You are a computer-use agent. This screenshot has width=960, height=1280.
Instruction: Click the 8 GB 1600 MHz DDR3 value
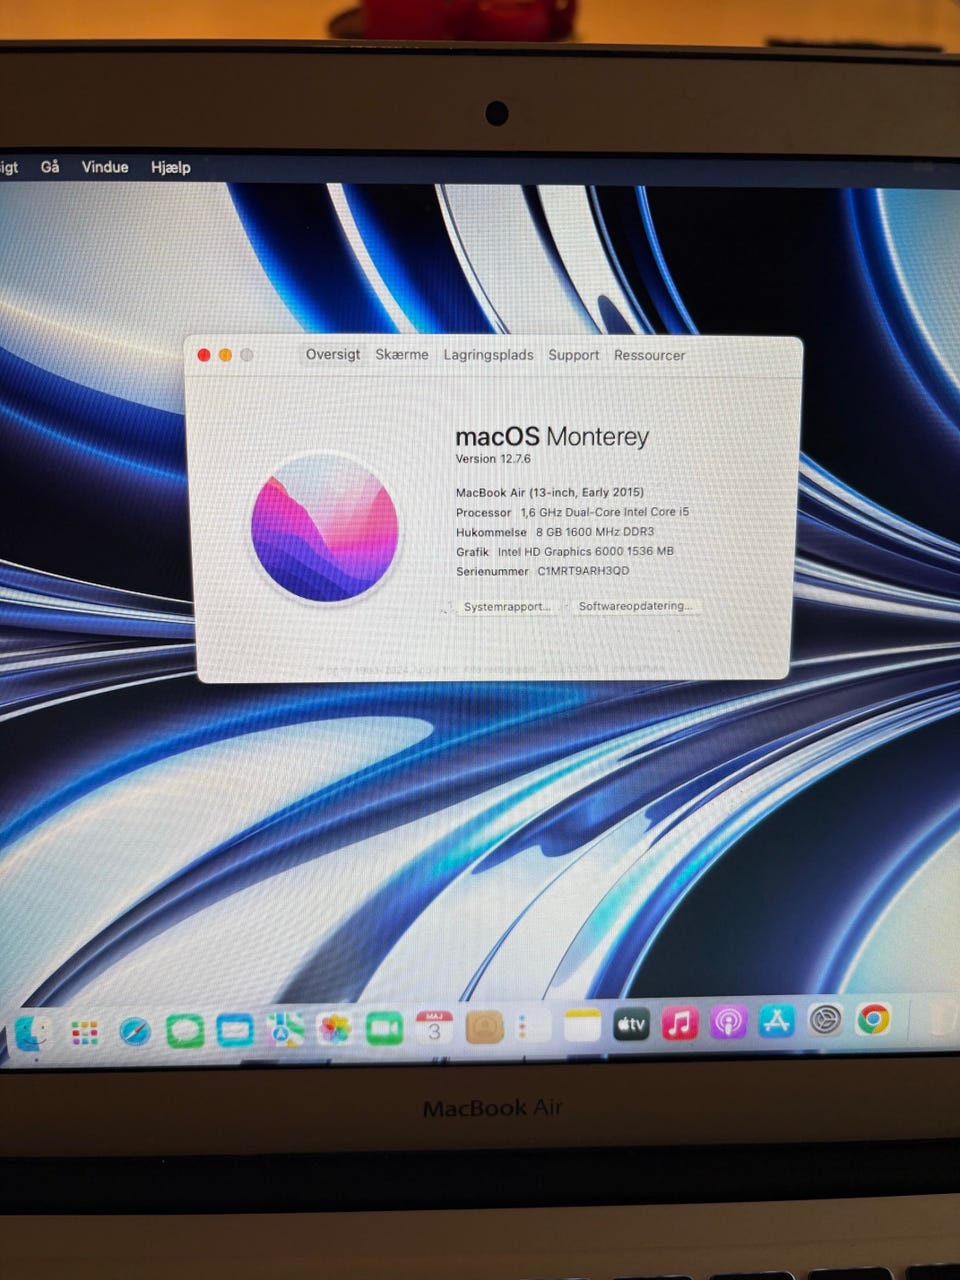pyautogui.click(x=594, y=532)
